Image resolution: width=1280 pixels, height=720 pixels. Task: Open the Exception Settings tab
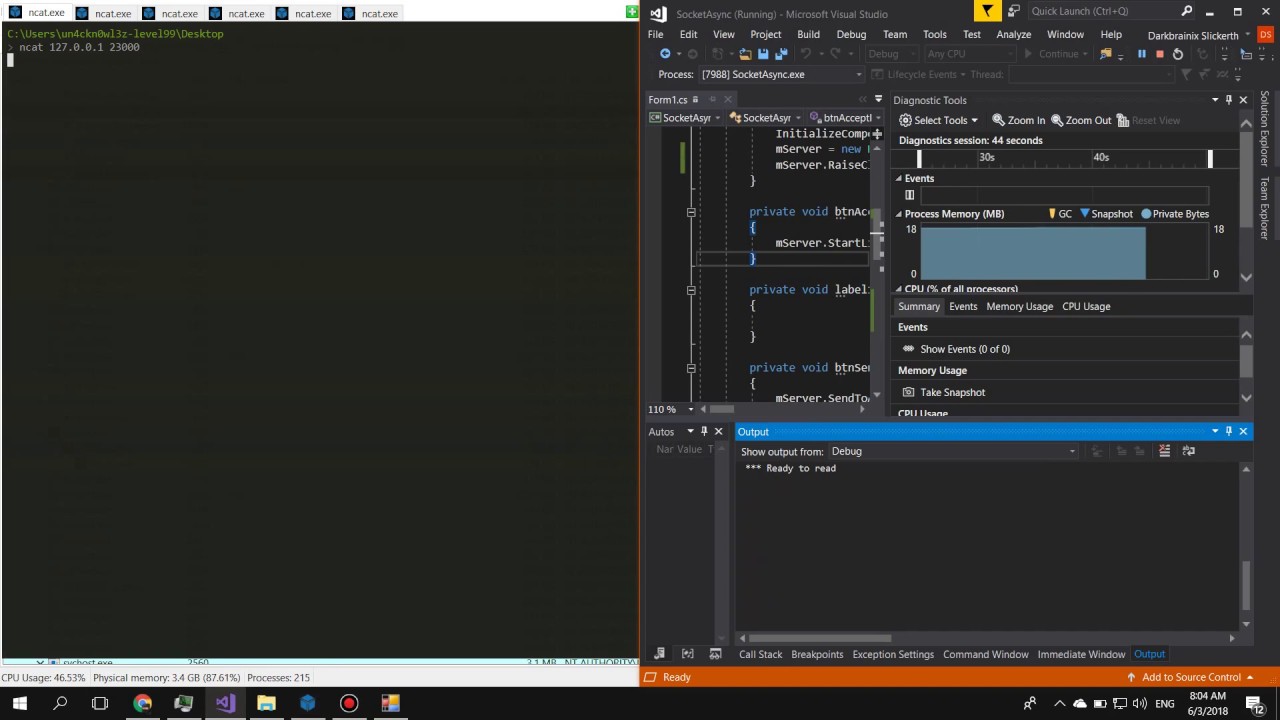pyautogui.click(x=893, y=654)
